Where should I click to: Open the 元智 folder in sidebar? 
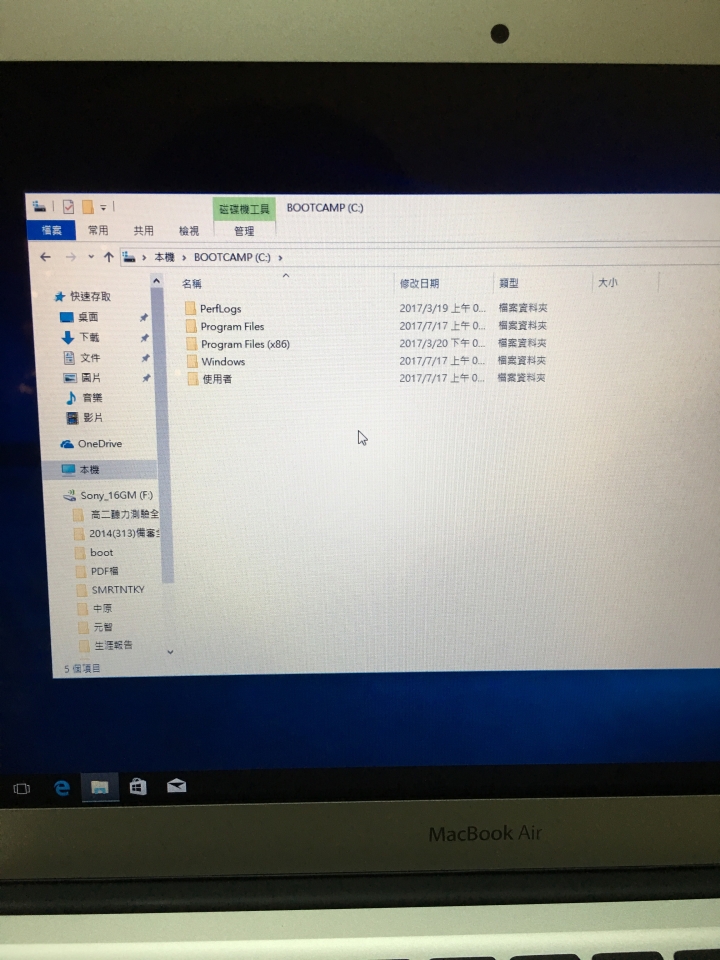point(103,627)
